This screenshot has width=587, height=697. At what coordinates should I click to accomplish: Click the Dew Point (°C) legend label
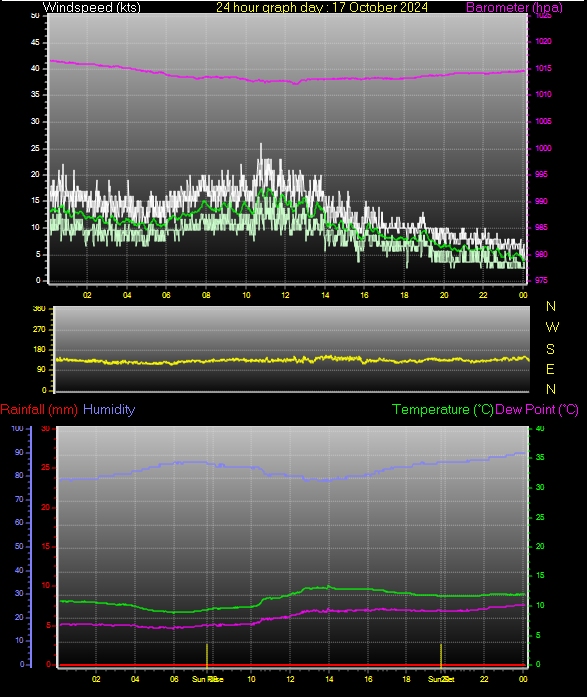537,409
